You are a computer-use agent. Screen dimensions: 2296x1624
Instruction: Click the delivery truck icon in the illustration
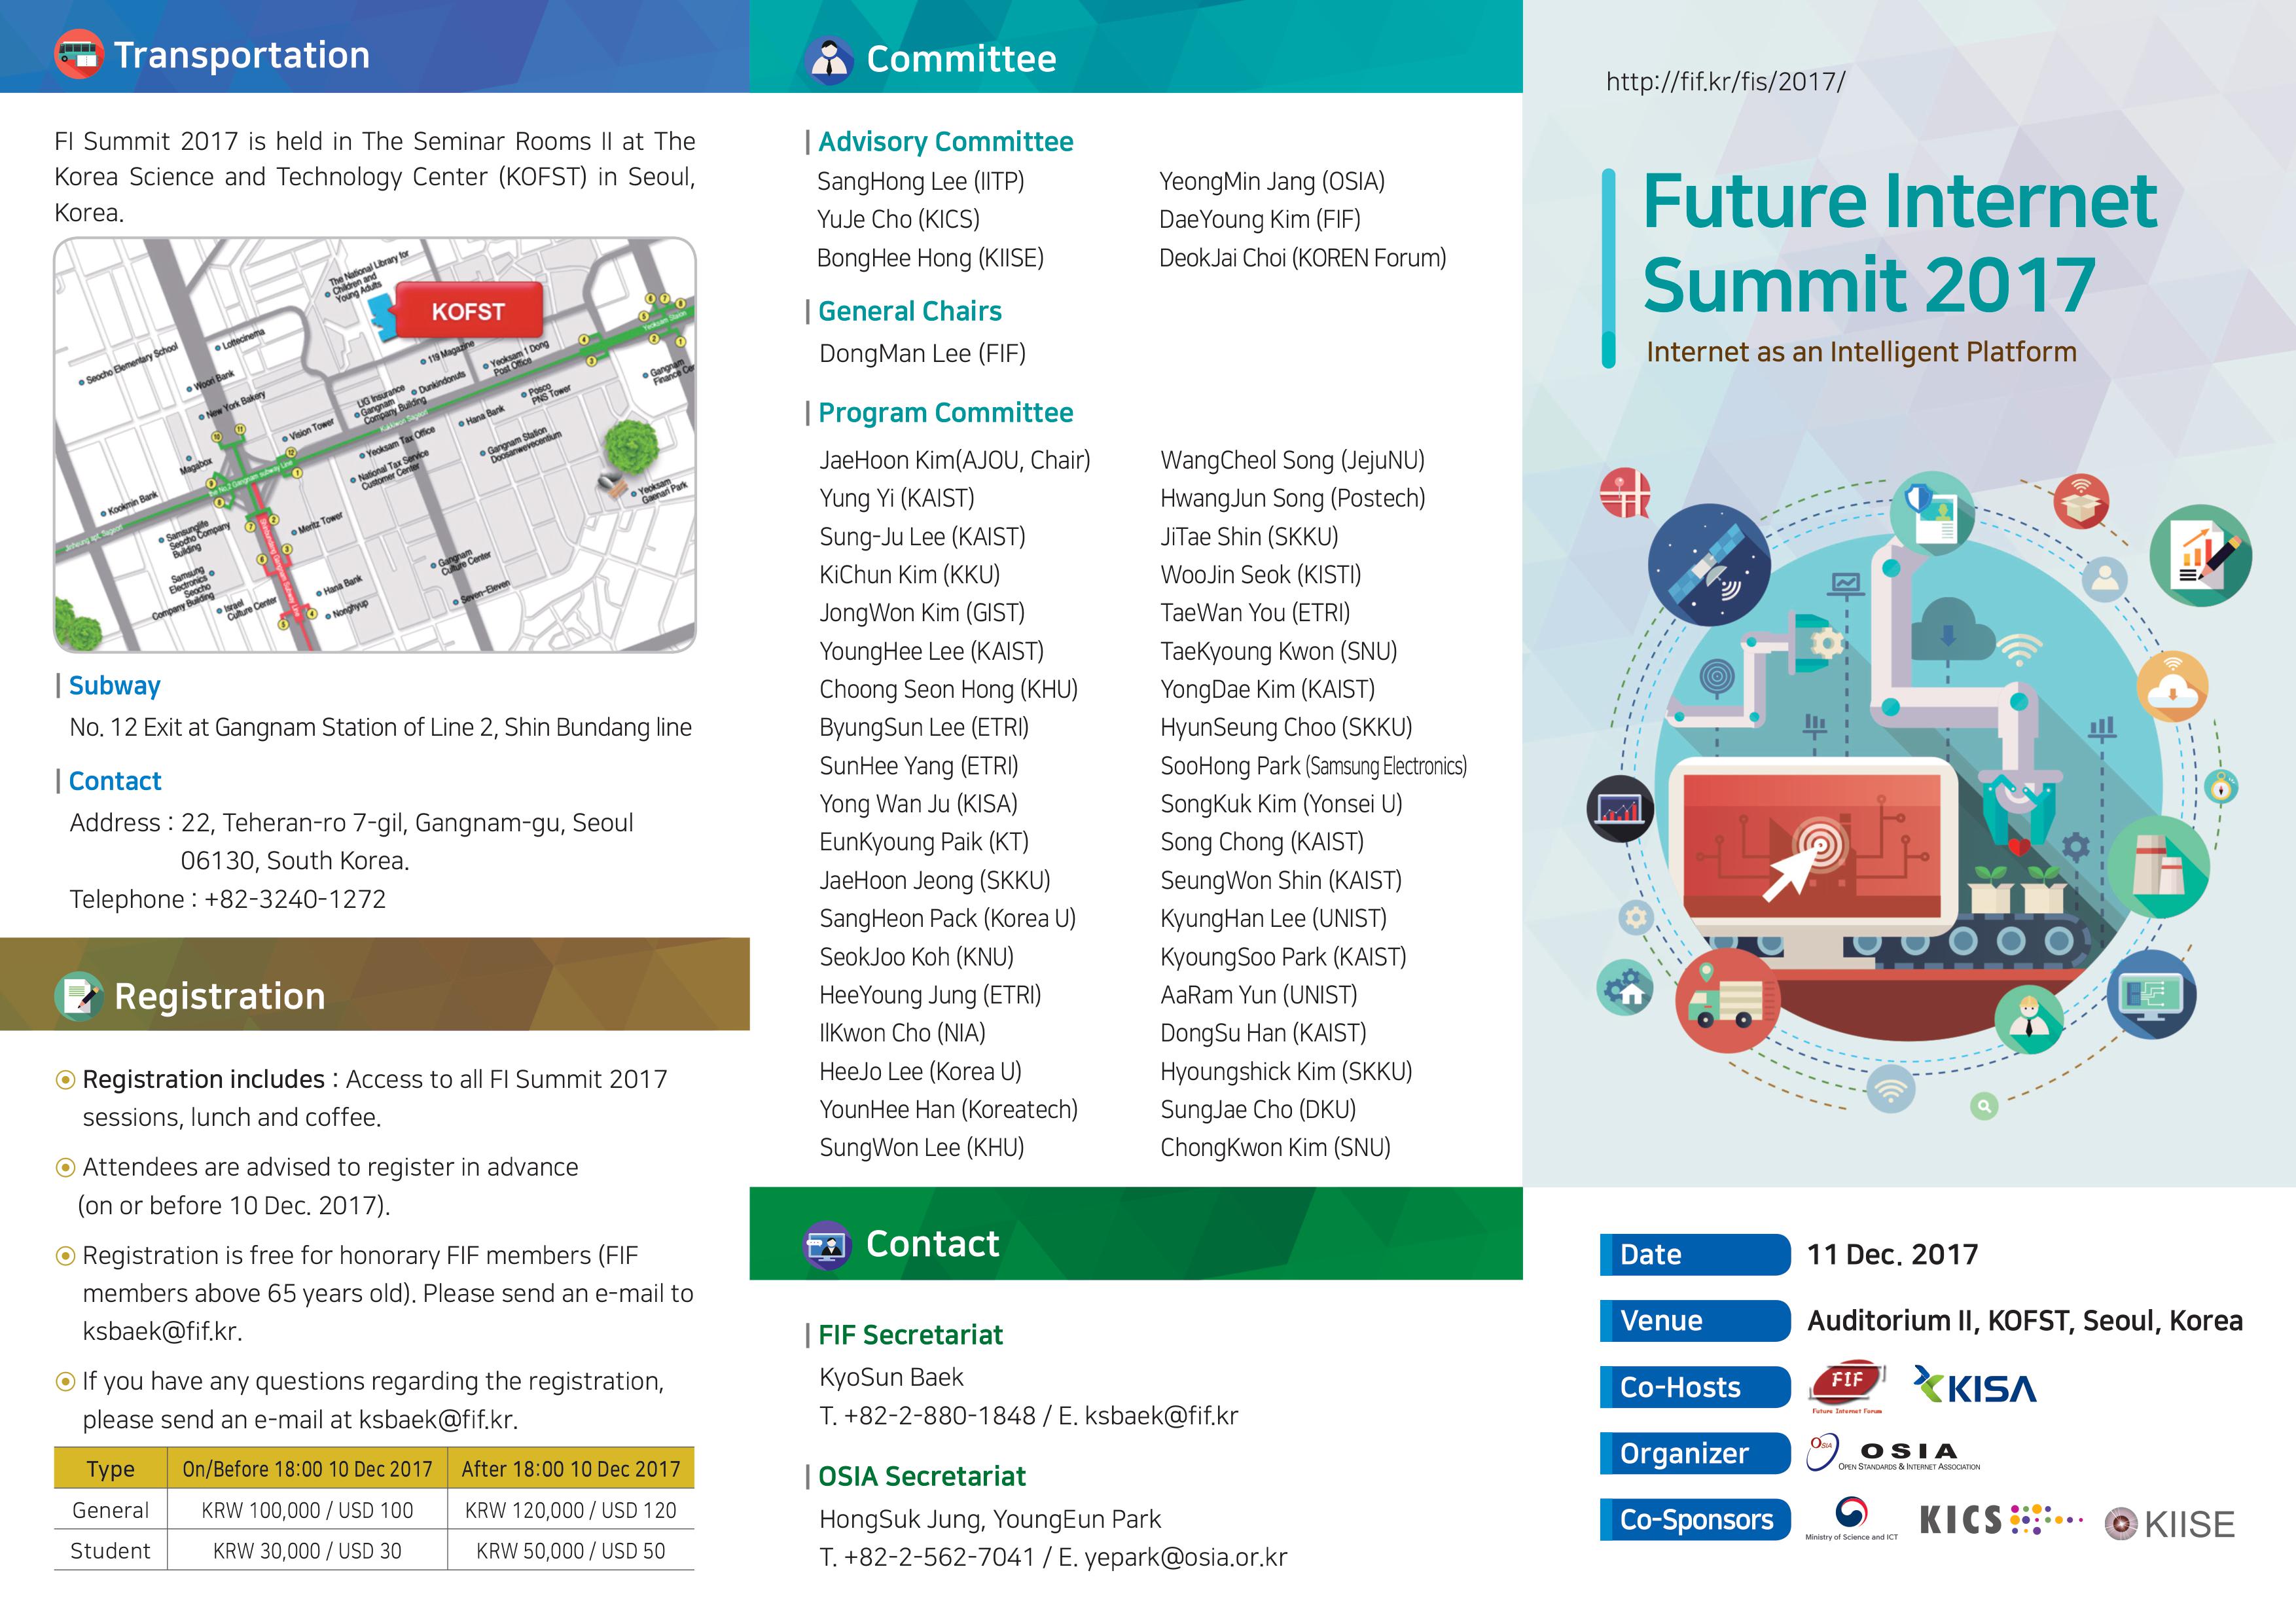click(x=1727, y=1000)
